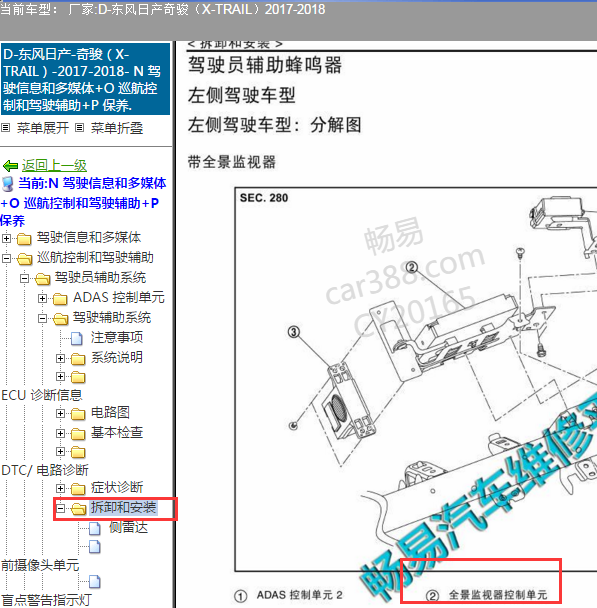The height and width of the screenshot is (608, 597).
Task: Expand the ADAS 控制单元 tree node
Action: (43, 298)
